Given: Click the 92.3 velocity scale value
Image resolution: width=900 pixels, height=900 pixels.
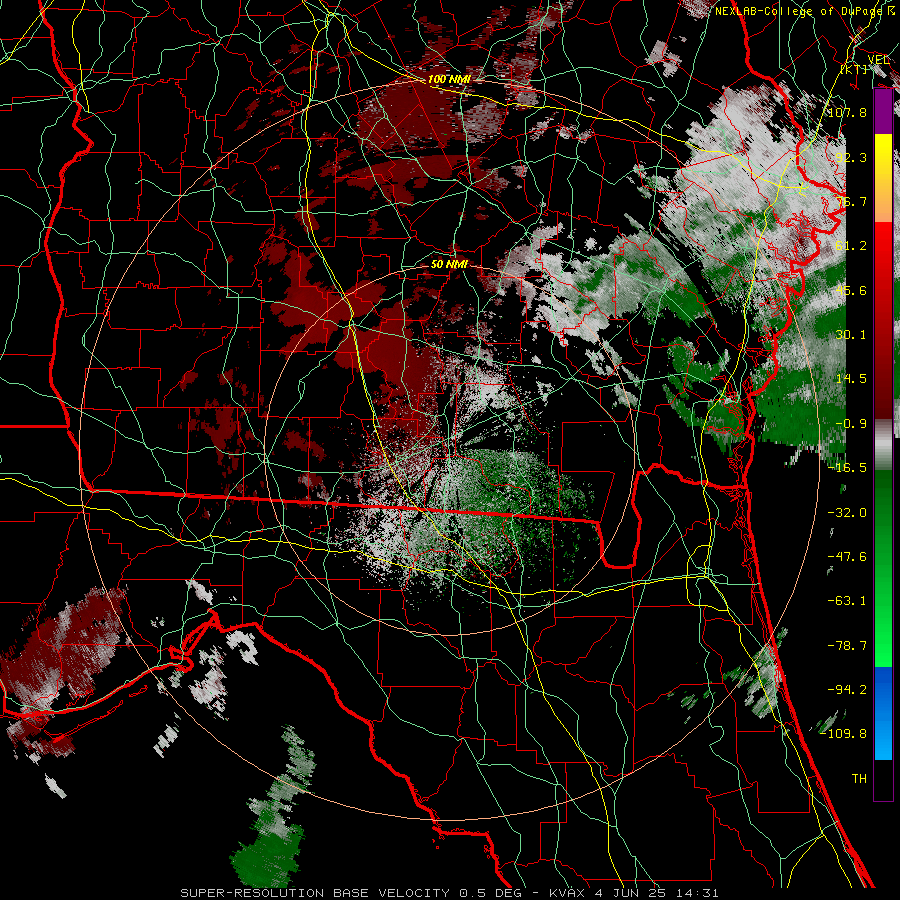Looking at the screenshot, I should click(851, 157).
